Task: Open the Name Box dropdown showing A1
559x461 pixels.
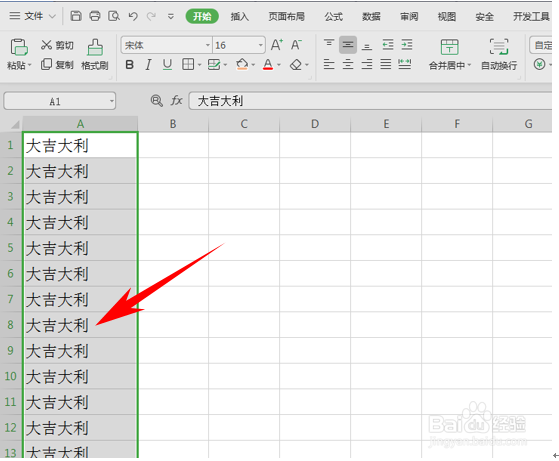Action: (x=112, y=101)
